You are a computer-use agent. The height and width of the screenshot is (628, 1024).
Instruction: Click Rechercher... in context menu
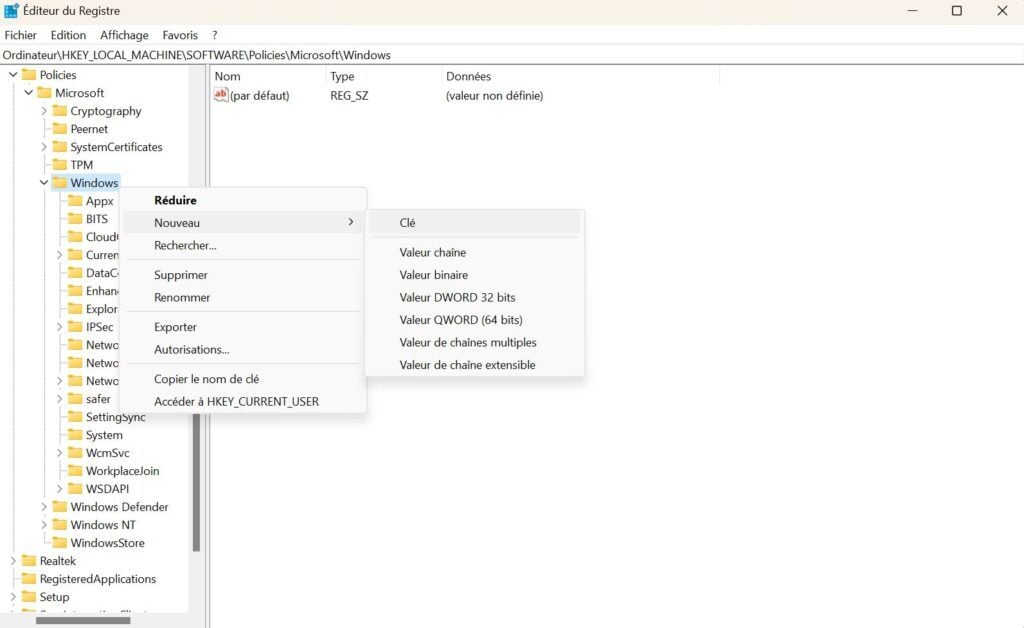click(x=242, y=245)
